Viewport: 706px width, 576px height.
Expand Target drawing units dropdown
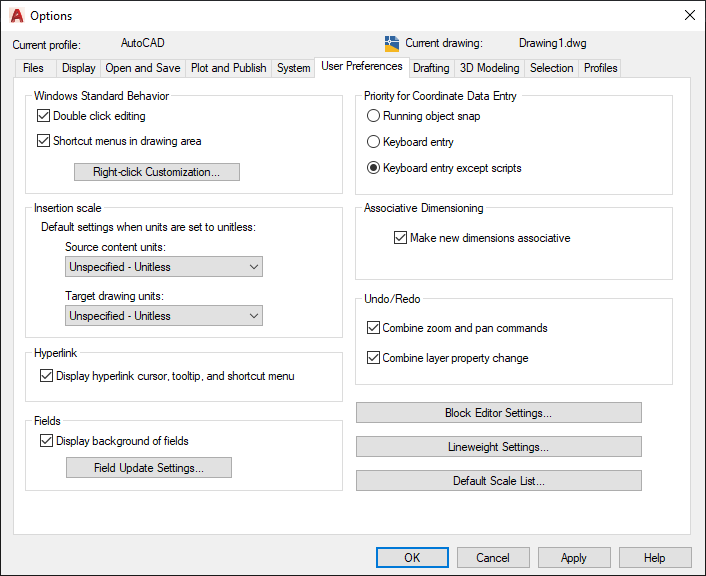[x=164, y=316]
